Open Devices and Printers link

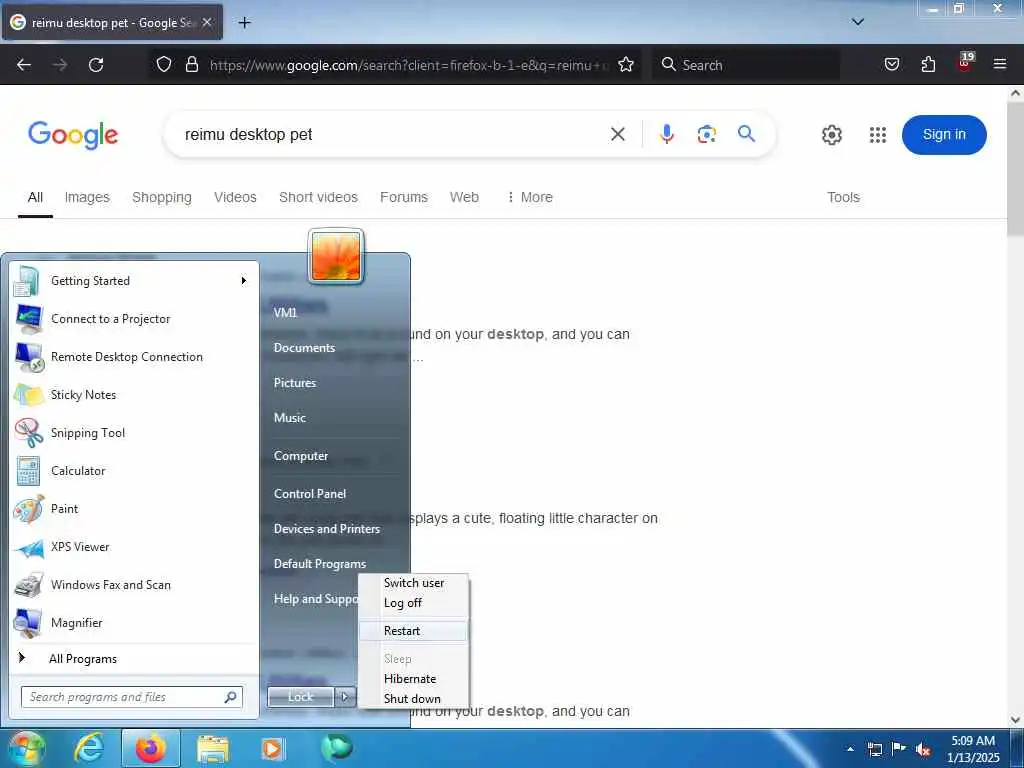tap(327, 529)
